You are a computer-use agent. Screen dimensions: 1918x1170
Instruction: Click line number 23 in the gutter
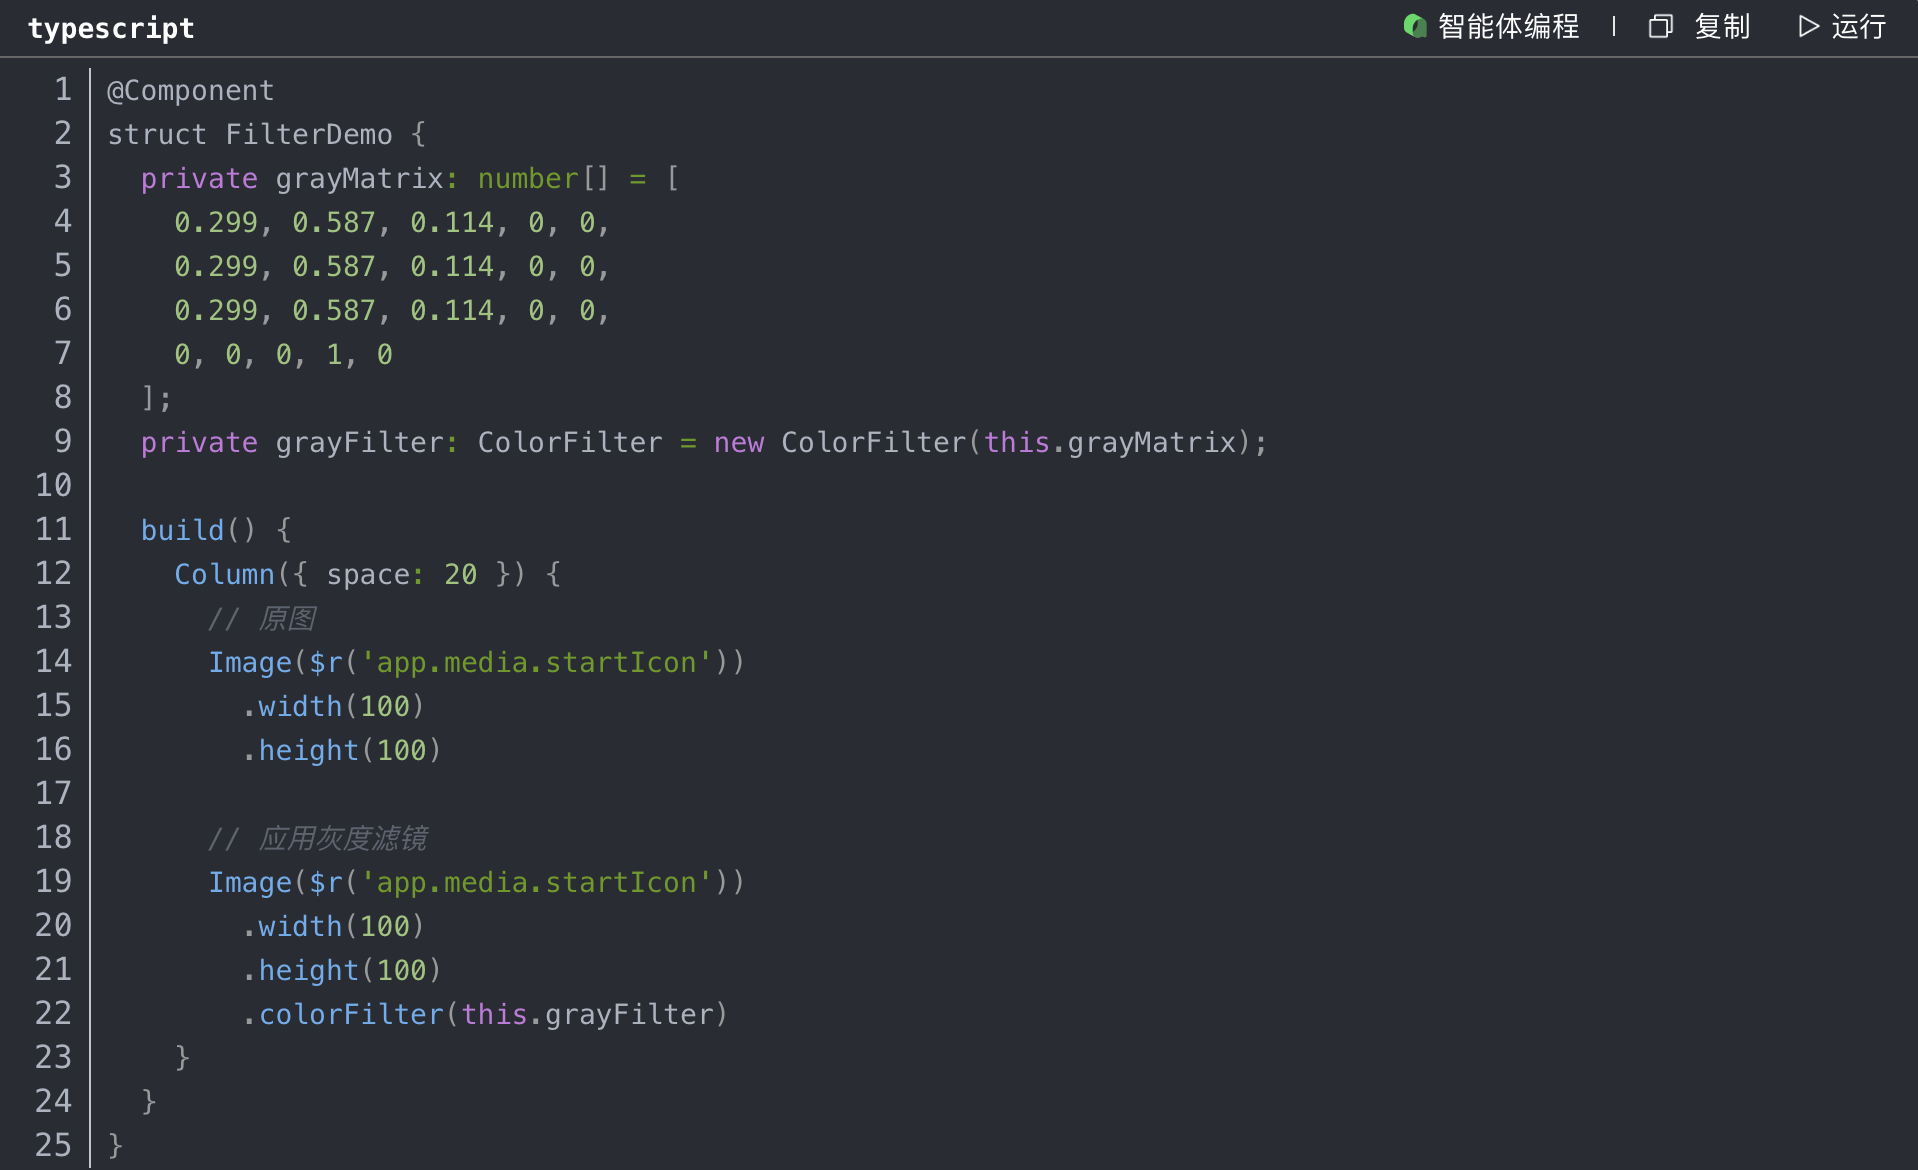click(x=54, y=1057)
